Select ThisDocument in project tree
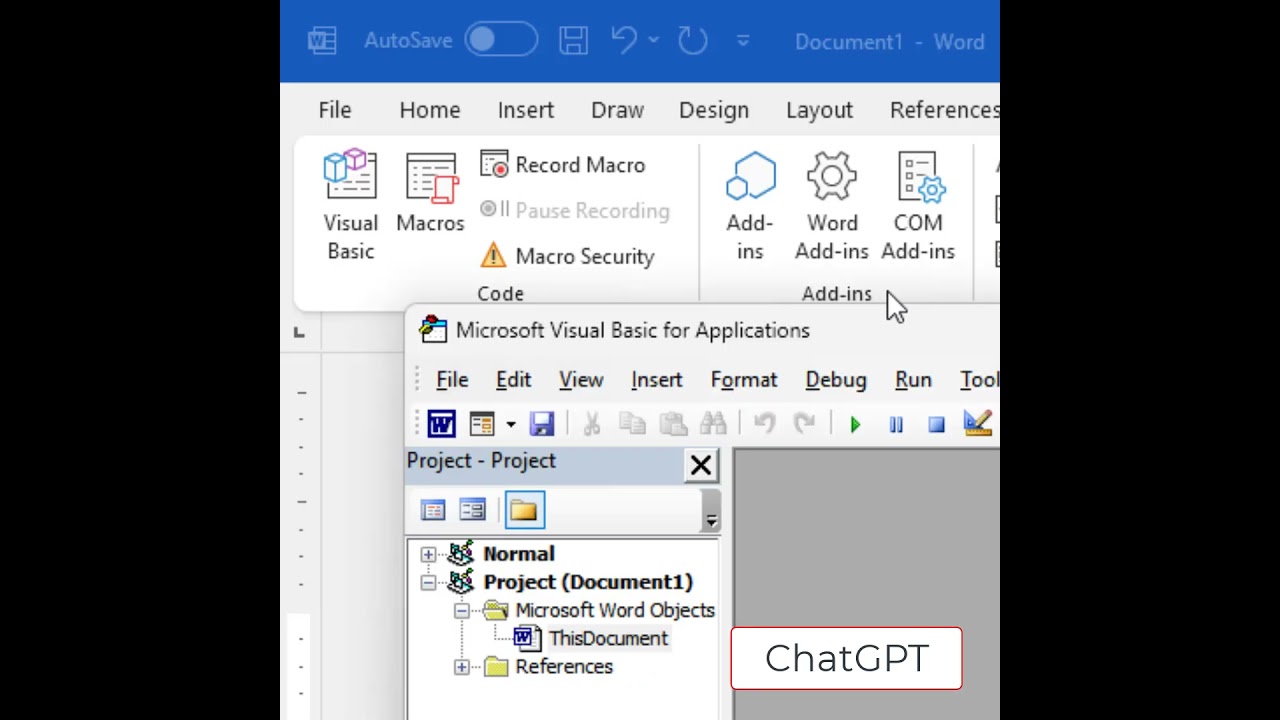 point(607,638)
